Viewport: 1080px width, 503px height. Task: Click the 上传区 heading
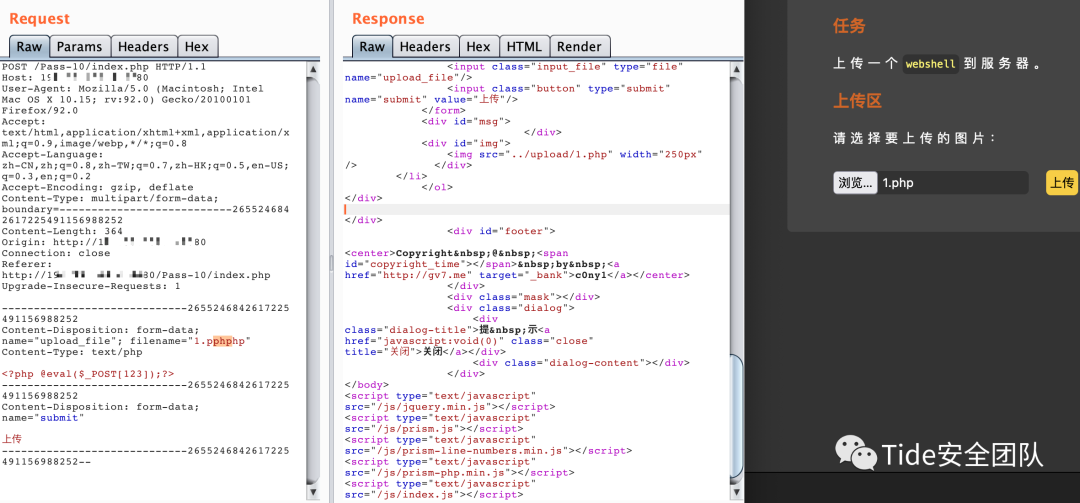tap(857, 101)
